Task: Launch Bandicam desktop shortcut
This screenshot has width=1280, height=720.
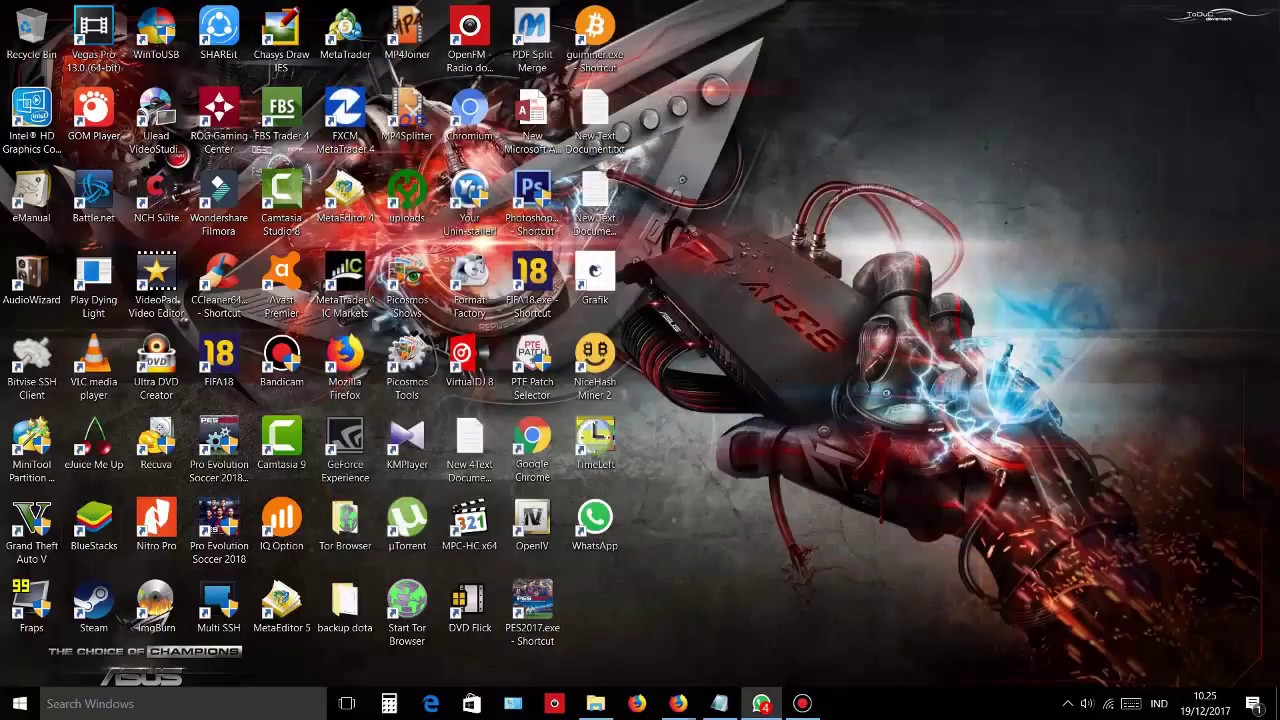Action: point(281,361)
